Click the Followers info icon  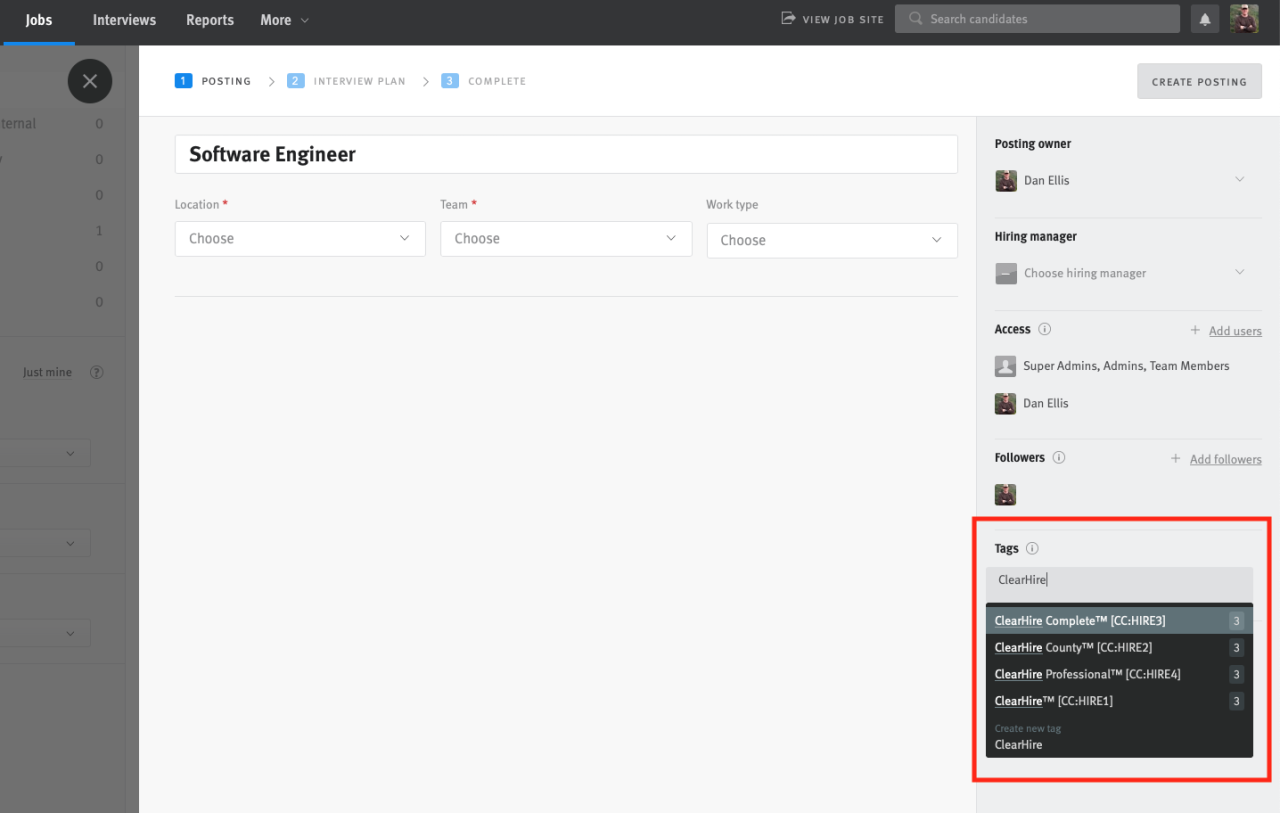coord(1059,458)
